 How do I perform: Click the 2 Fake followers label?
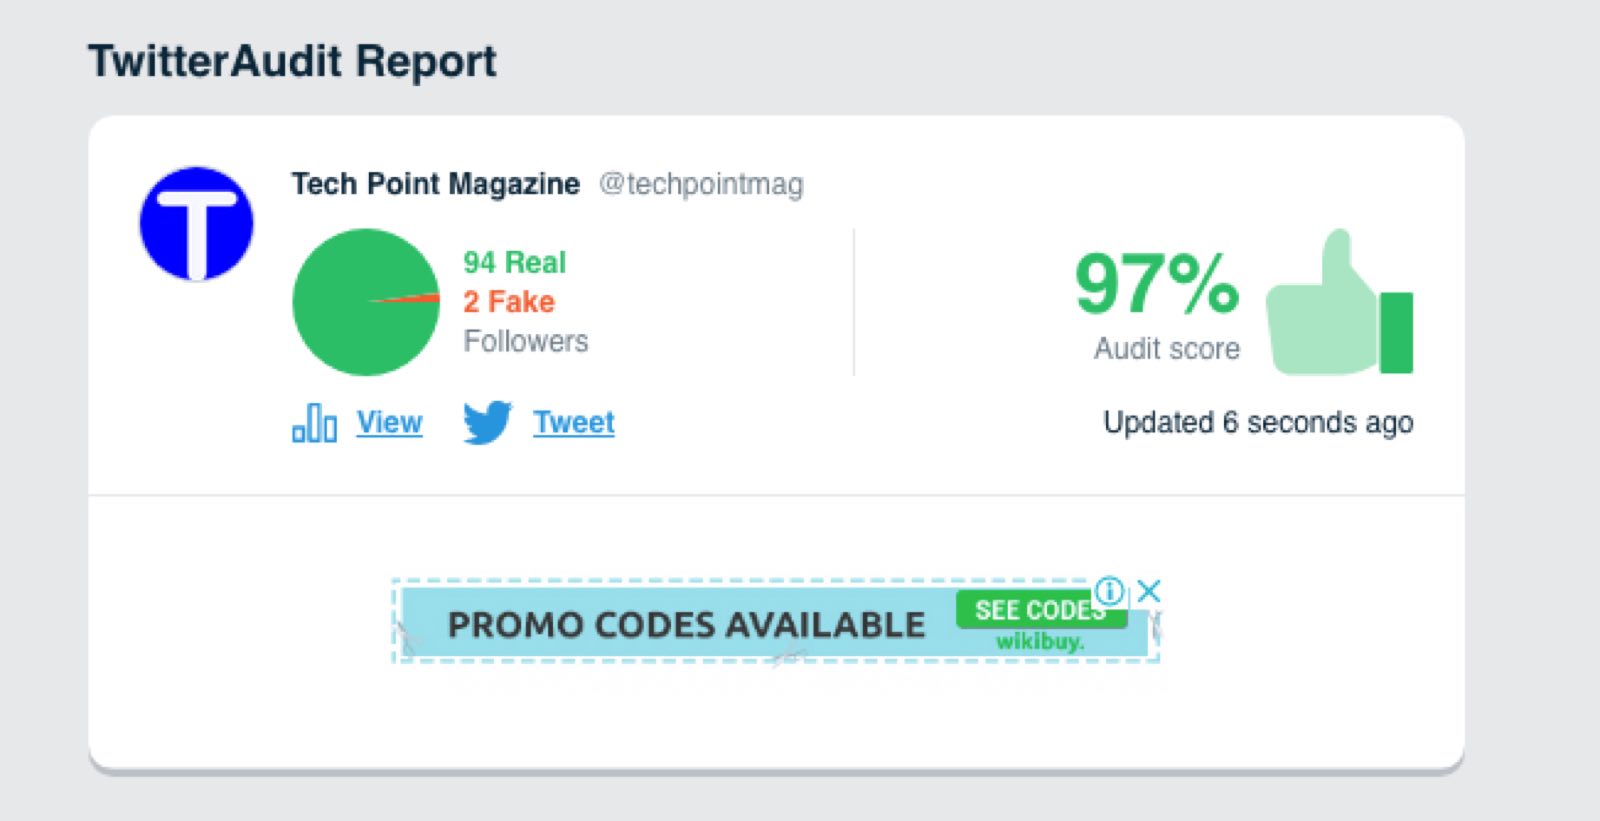pos(506,301)
